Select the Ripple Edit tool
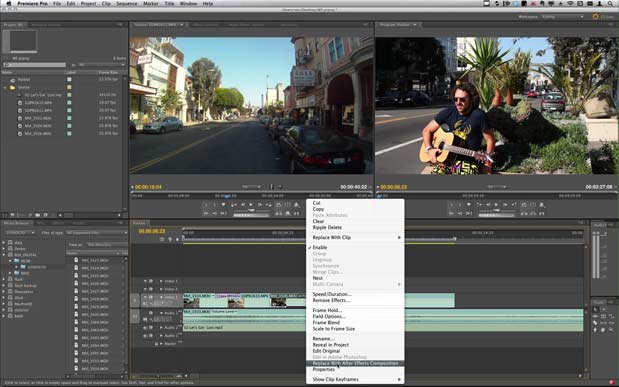The height and width of the screenshot is (387, 619). pyautogui.click(x=595, y=316)
